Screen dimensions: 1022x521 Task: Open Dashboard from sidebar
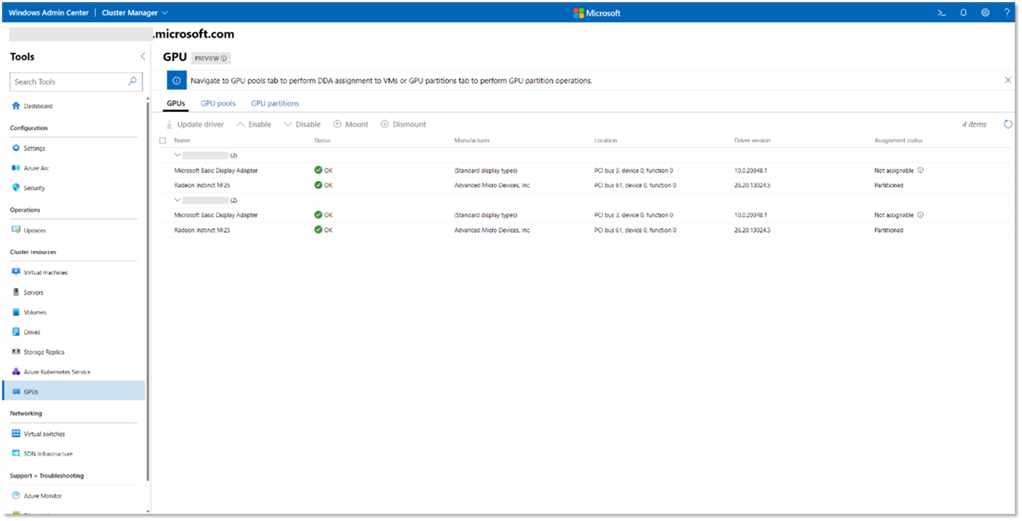[38, 106]
